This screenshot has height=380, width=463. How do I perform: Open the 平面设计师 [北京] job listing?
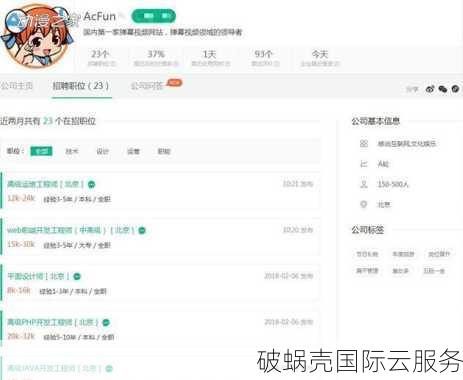[x=38, y=276]
